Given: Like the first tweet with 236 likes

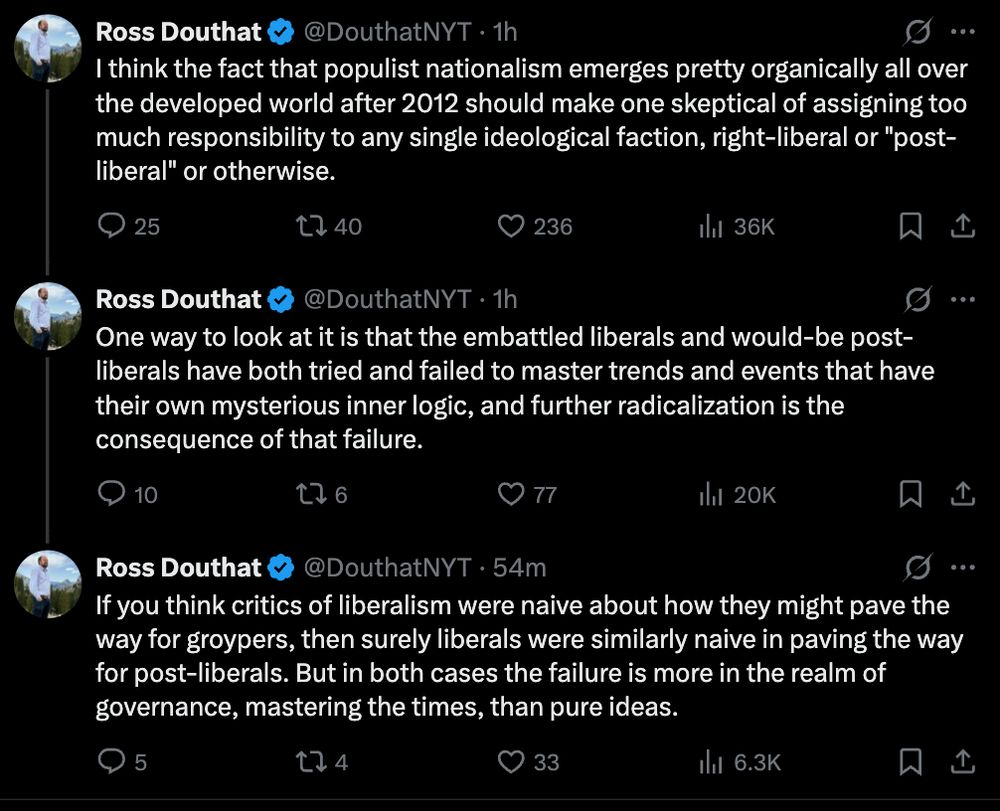Looking at the screenshot, I should (x=512, y=226).
